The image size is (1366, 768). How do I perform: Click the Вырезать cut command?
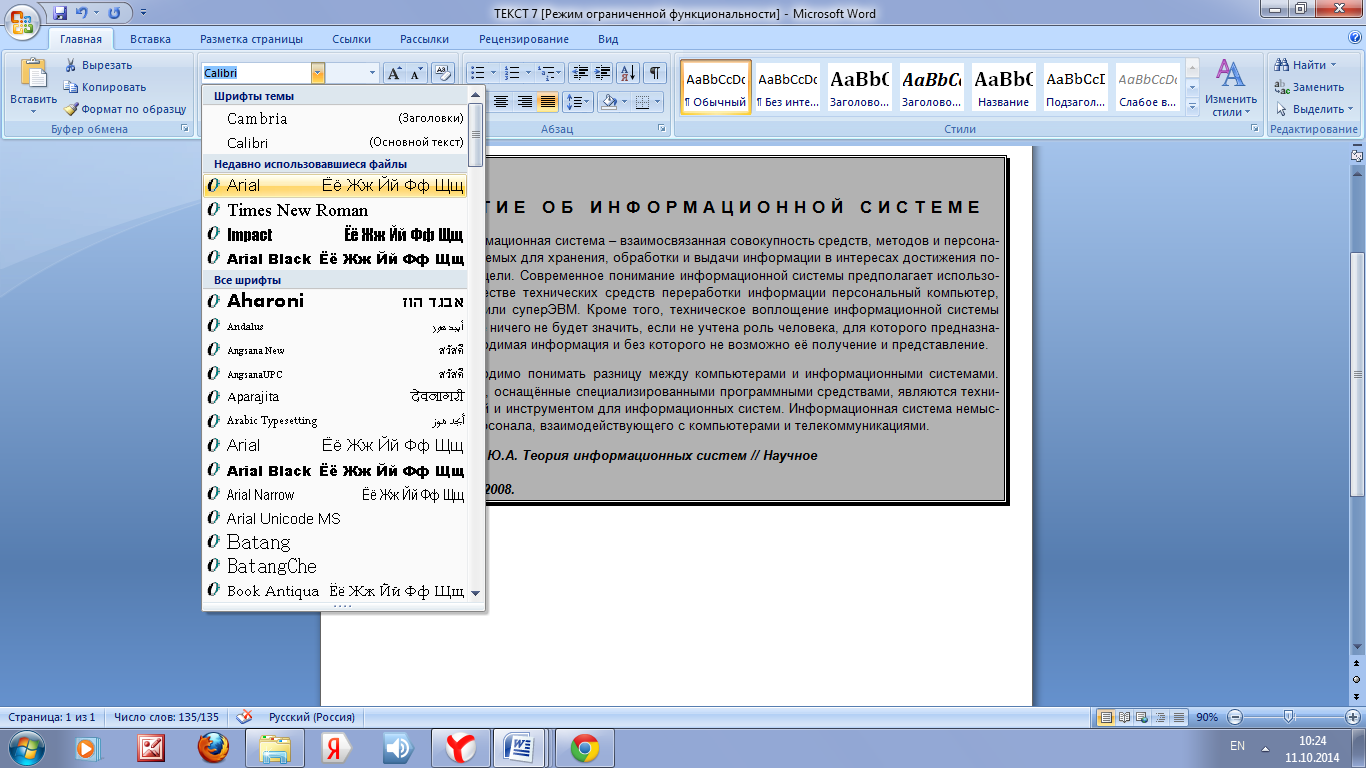pyautogui.click(x=98, y=65)
